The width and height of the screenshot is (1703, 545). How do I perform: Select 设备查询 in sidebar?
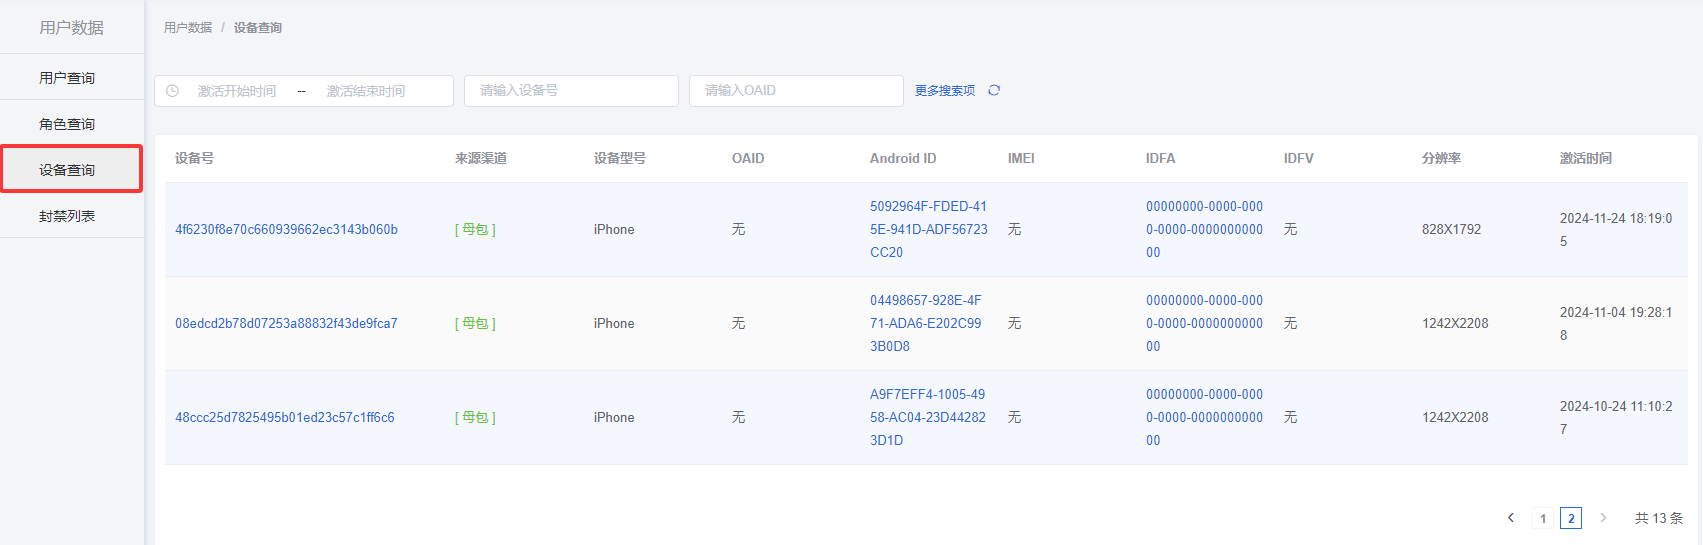click(x=72, y=169)
